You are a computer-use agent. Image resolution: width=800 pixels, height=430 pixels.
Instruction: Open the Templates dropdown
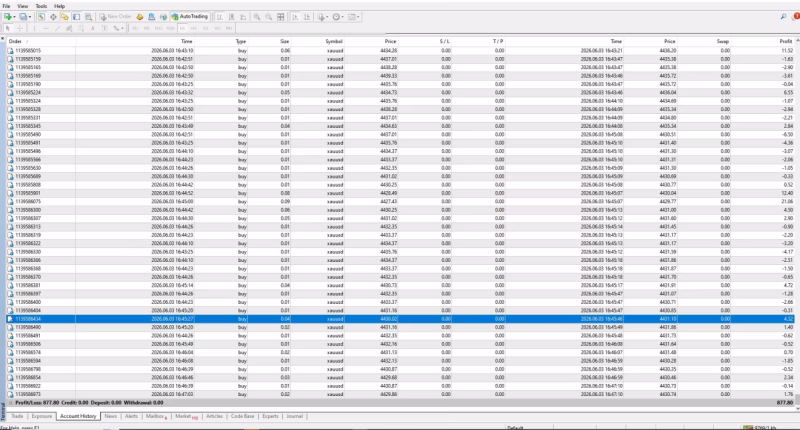pos(354,17)
